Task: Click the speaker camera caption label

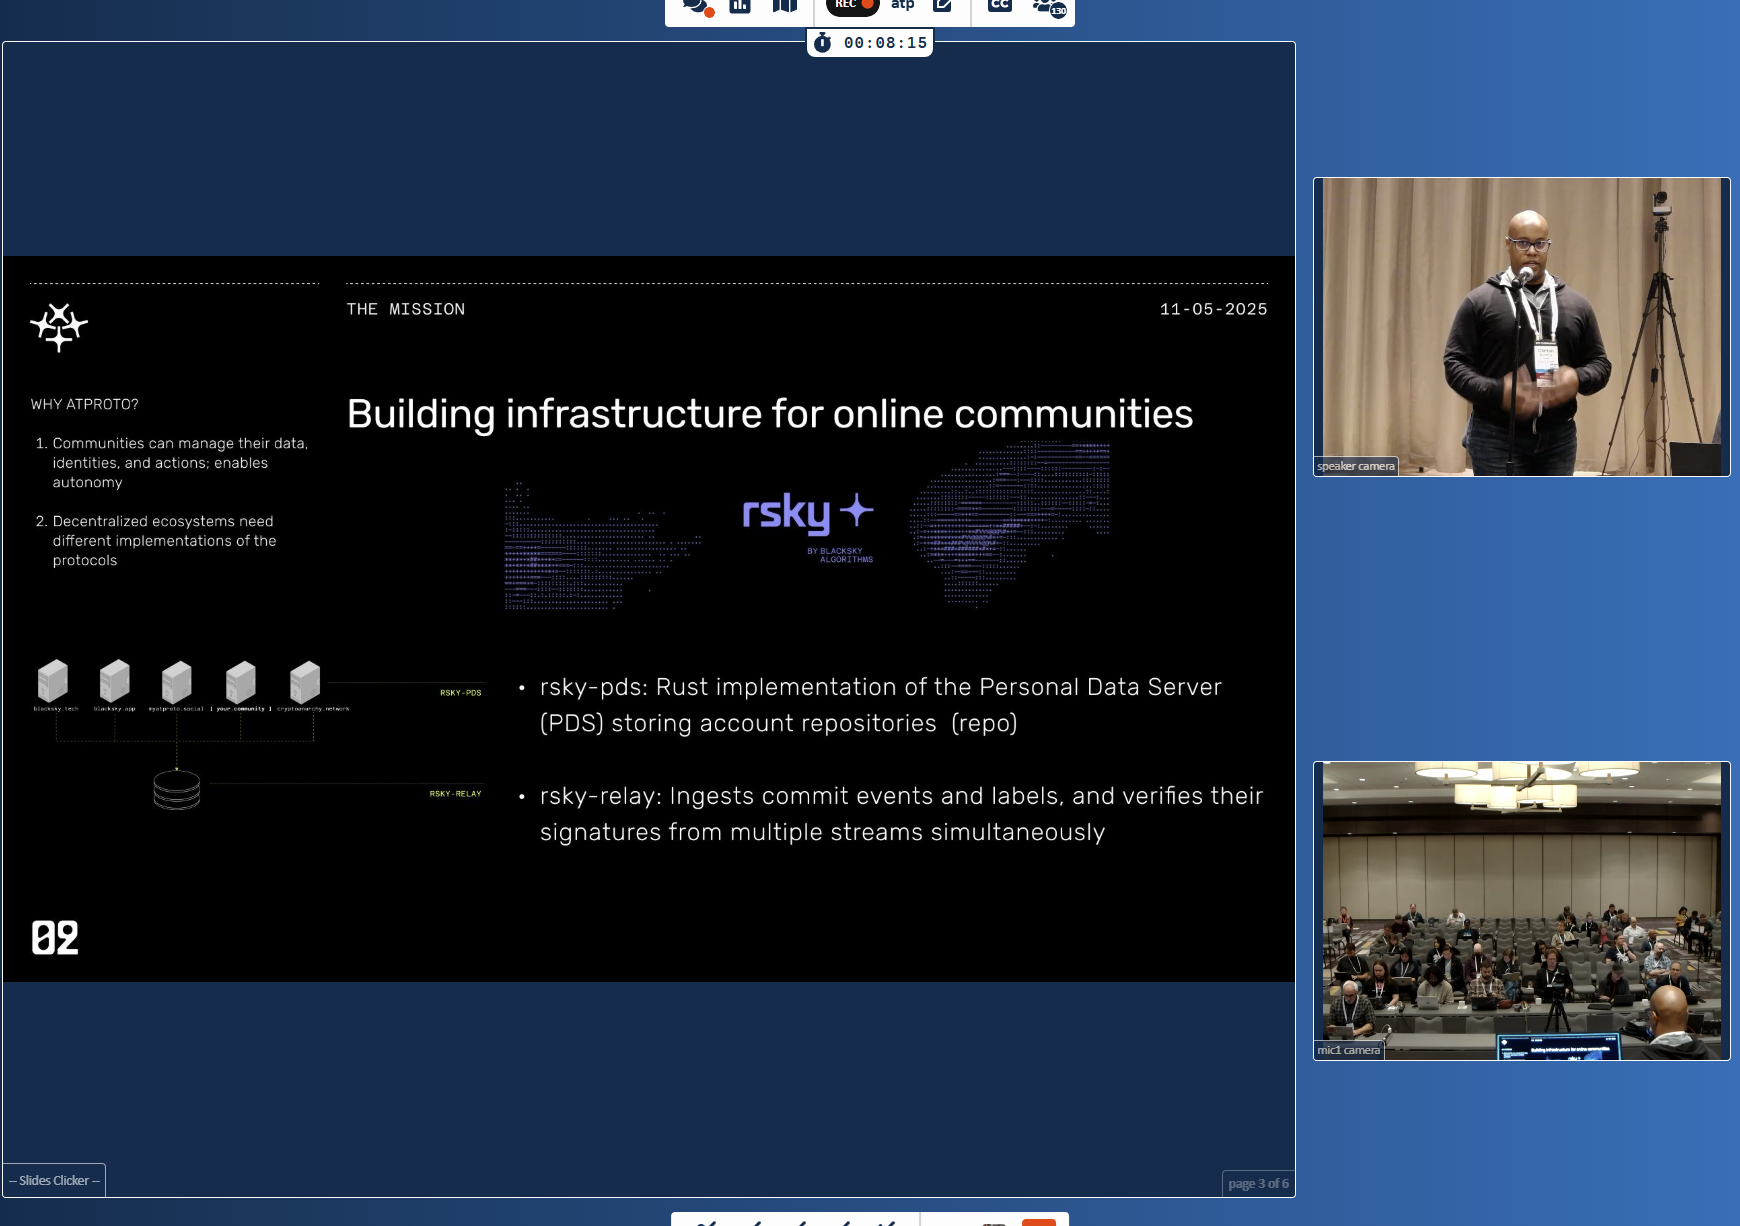Action: pos(1355,466)
